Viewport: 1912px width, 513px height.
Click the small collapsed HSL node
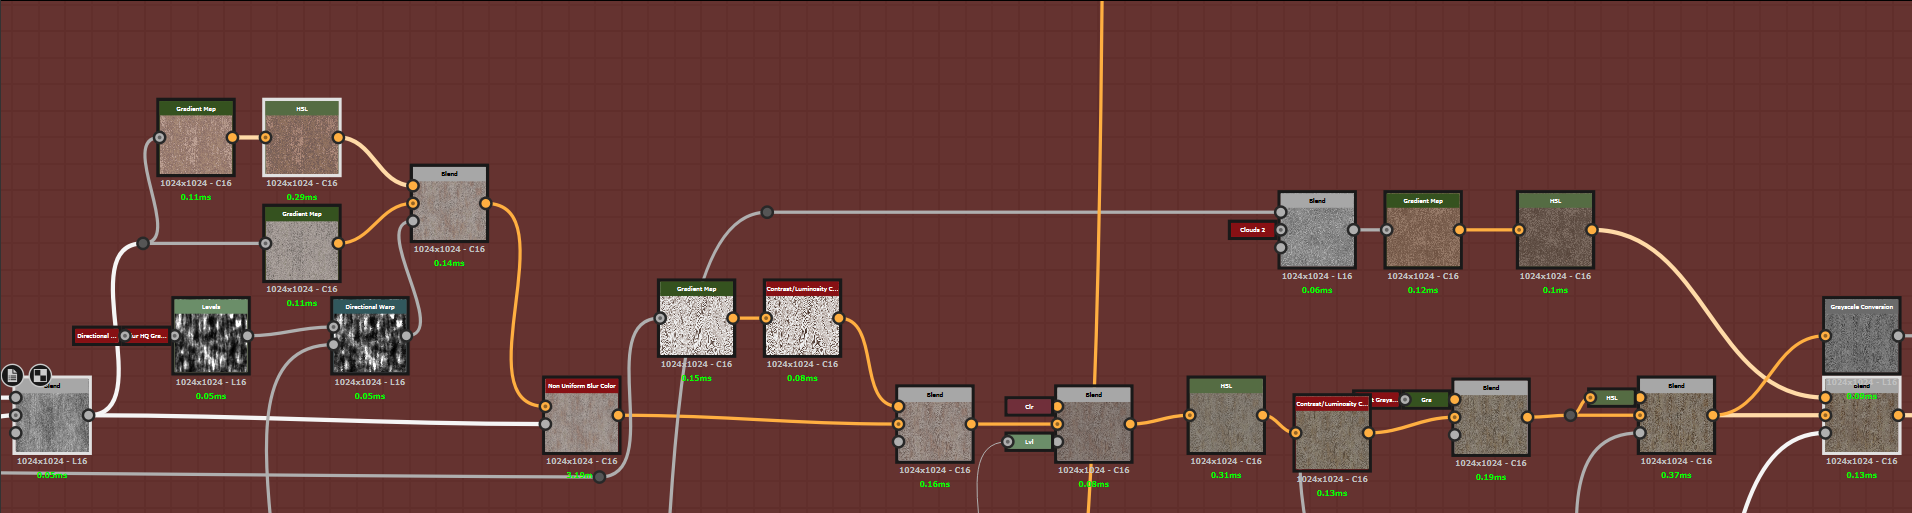pos(1611,398)
